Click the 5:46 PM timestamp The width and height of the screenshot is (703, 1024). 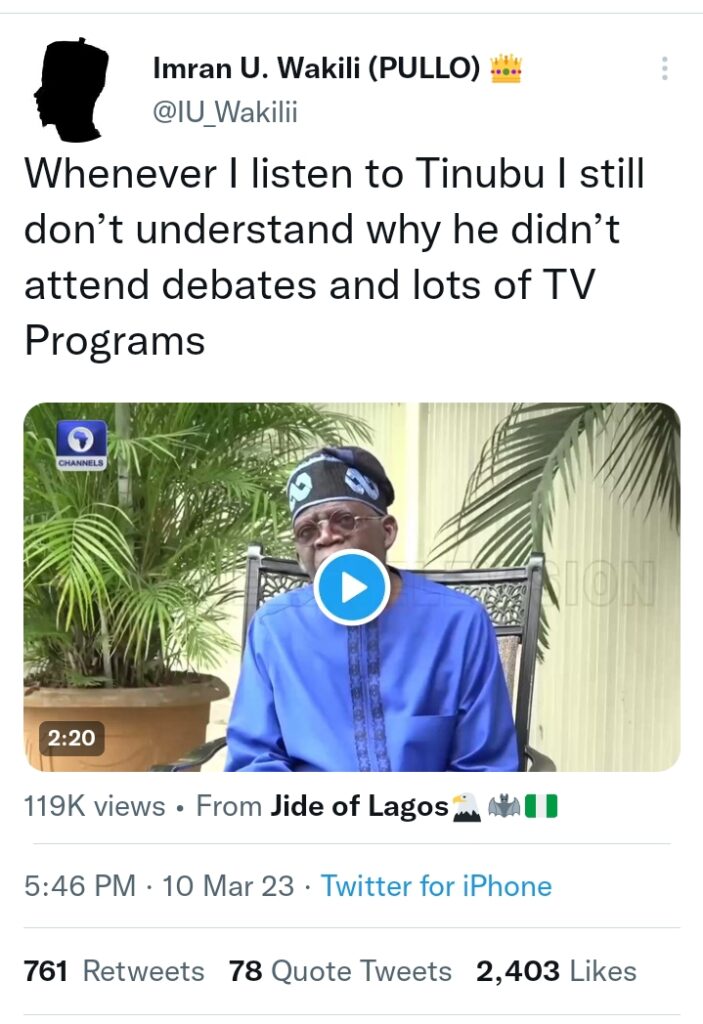pos(80,886)
